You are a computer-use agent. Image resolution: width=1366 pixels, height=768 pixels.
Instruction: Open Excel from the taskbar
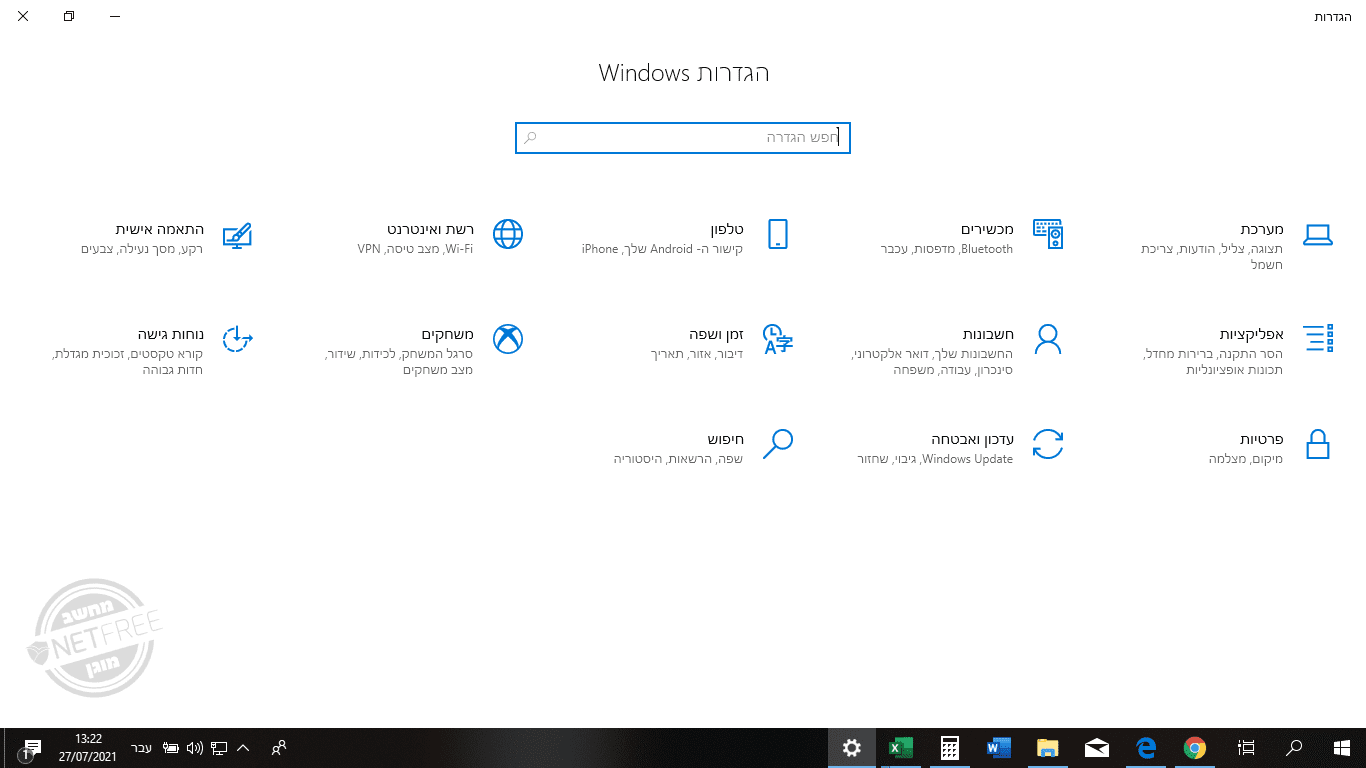[x=901, y=748]
